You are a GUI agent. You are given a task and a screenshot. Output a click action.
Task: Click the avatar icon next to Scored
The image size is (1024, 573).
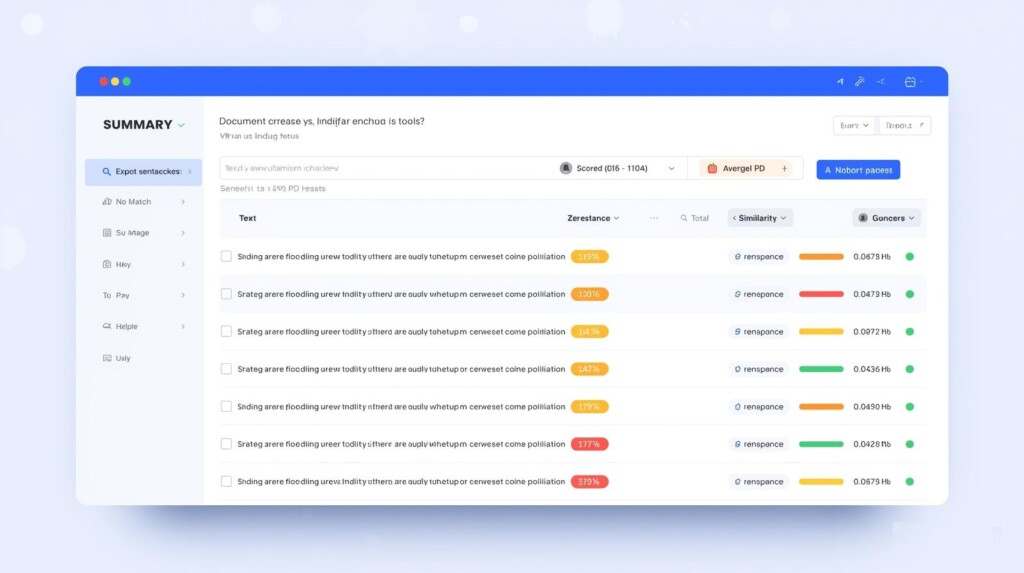566,168
